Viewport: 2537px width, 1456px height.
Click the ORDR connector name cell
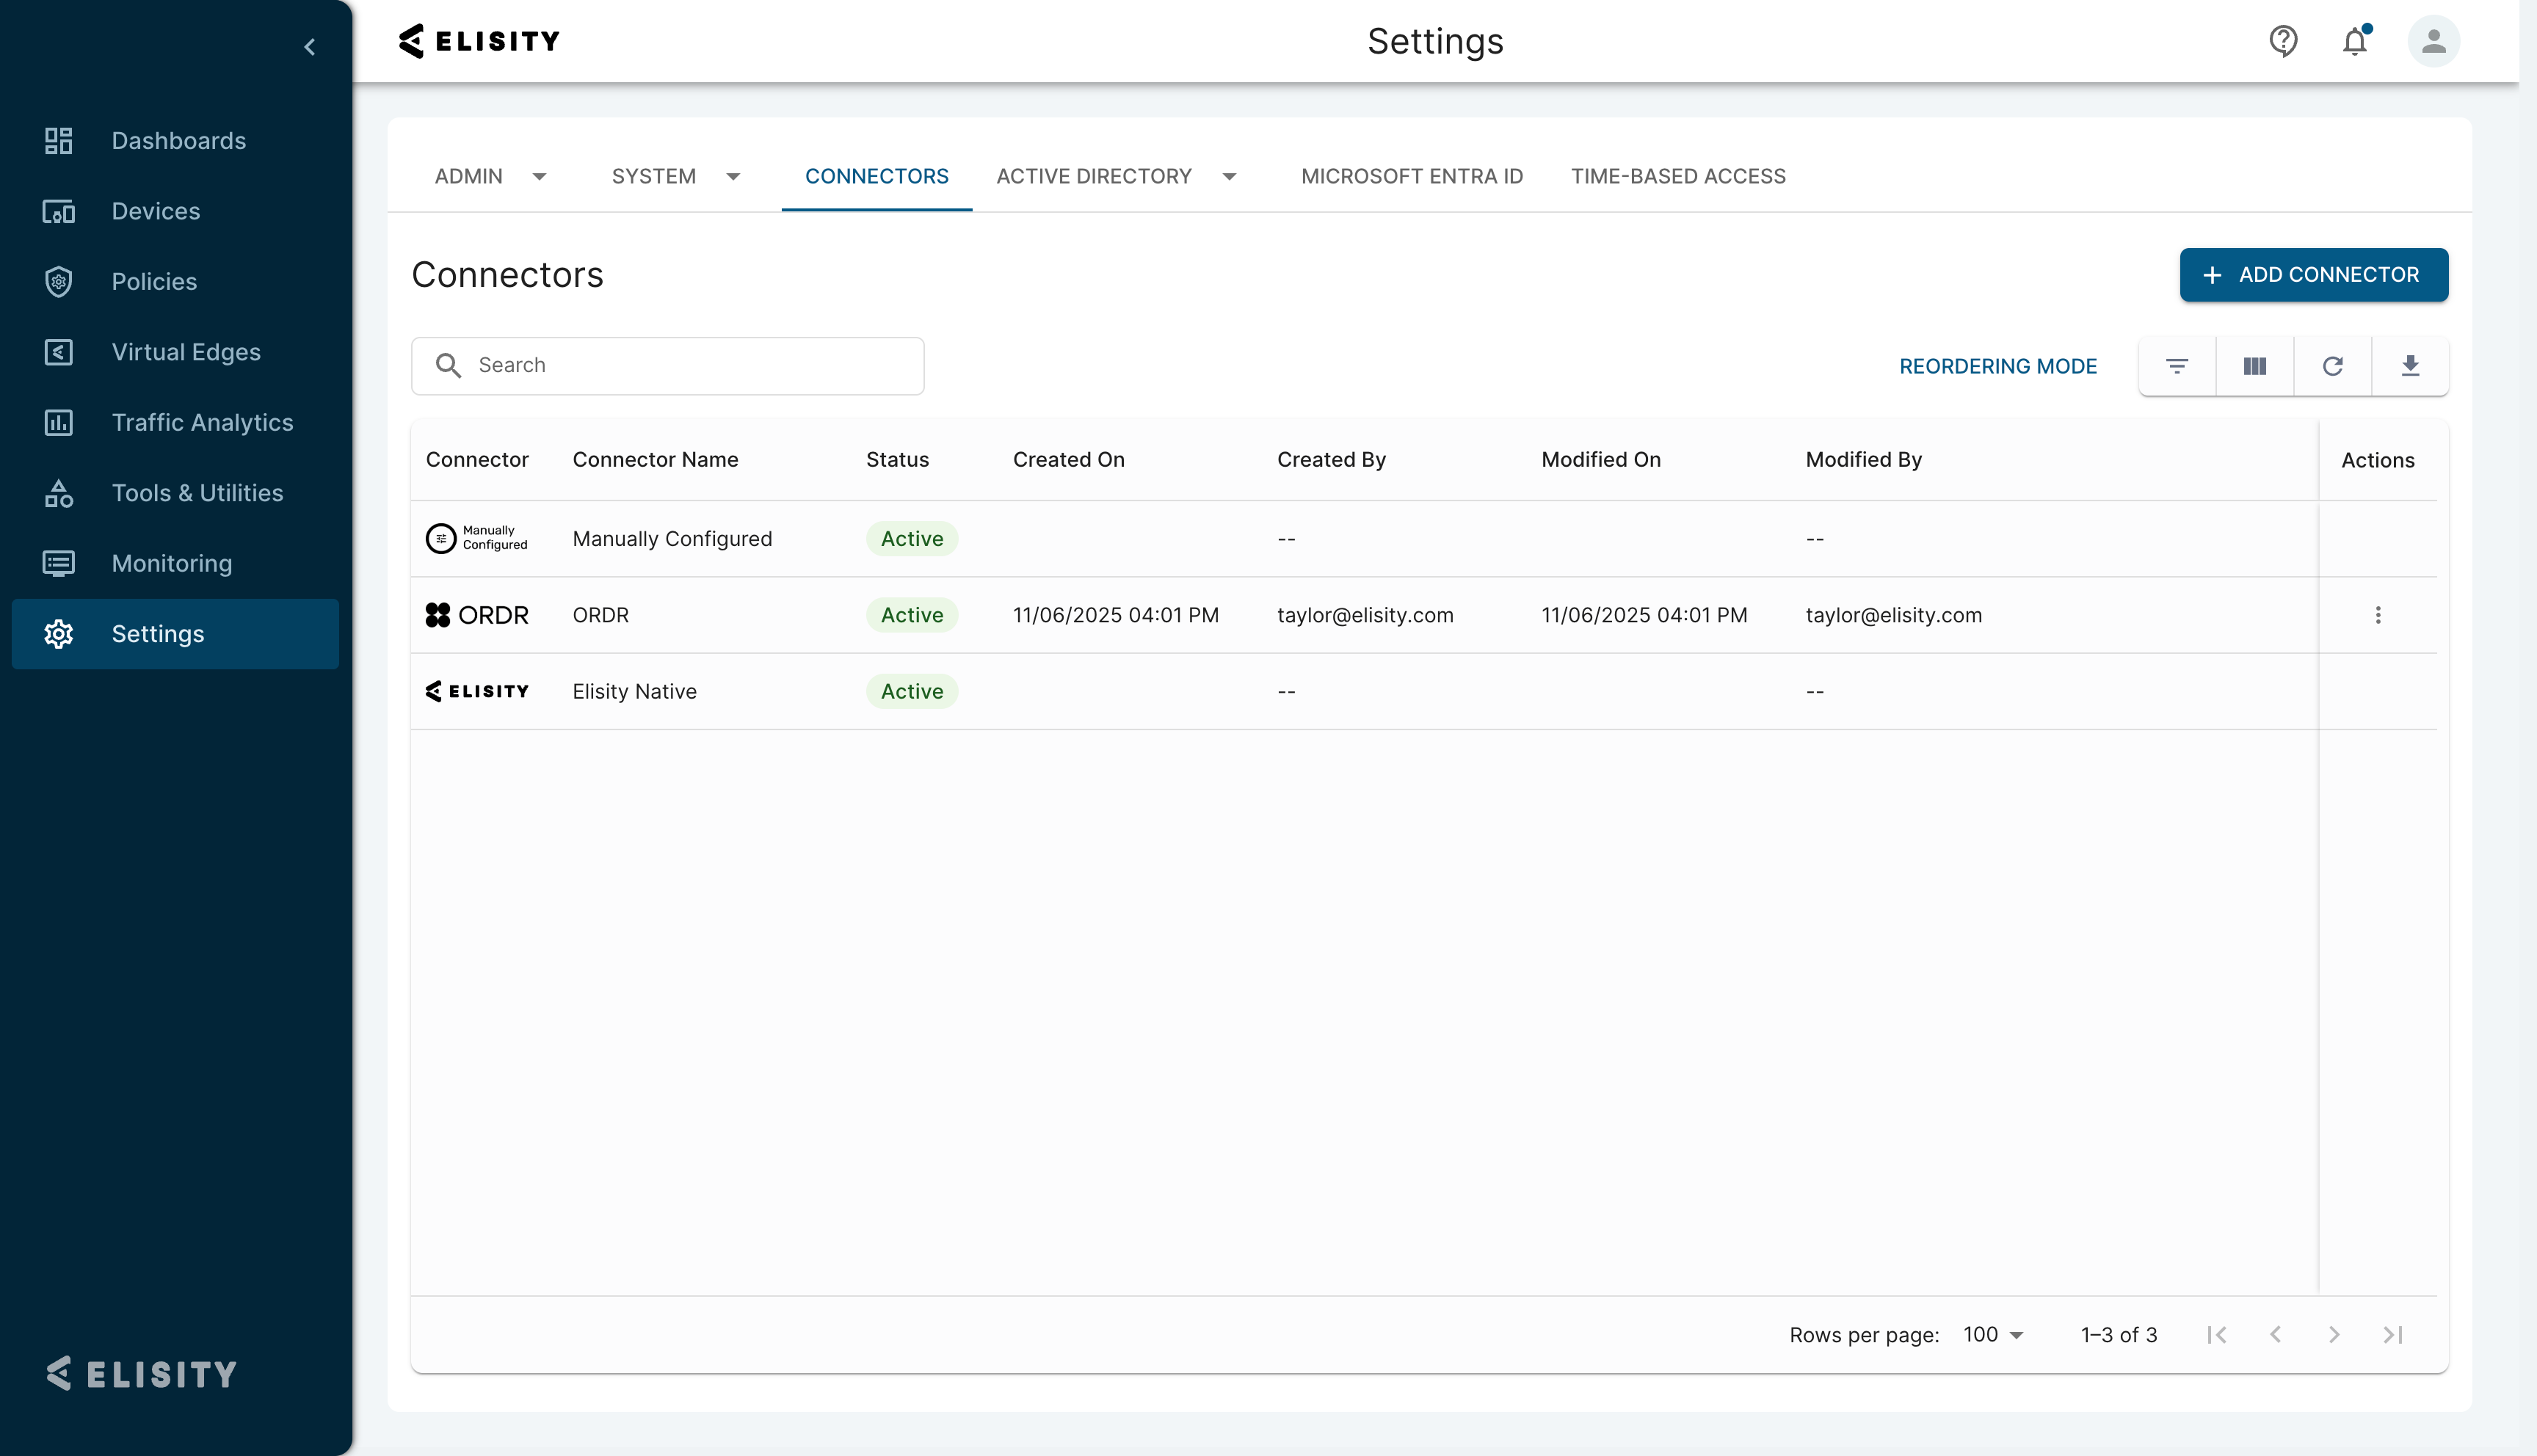pos(600,615)
